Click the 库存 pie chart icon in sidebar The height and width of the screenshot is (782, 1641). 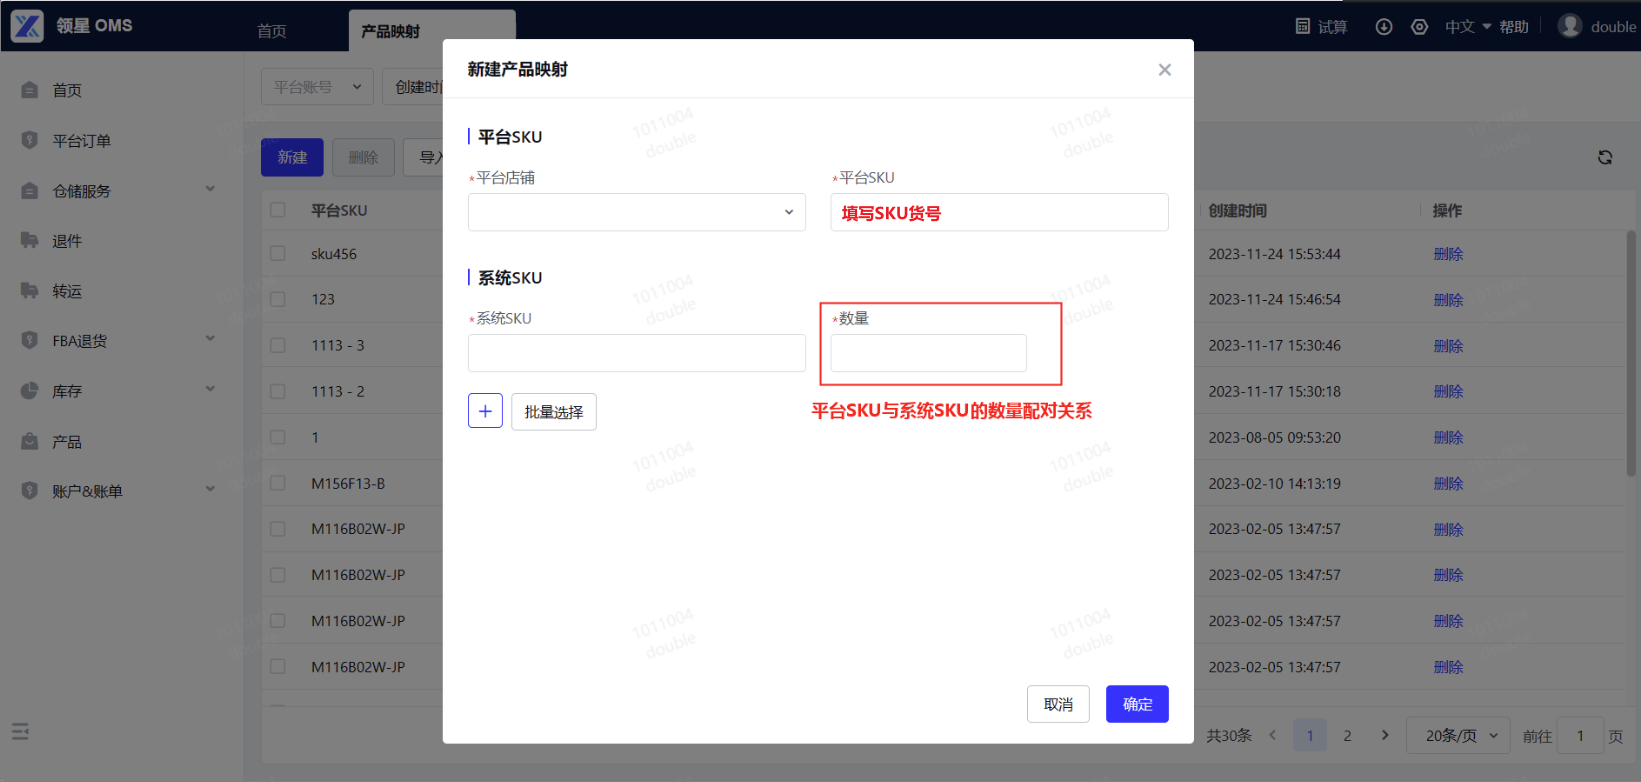(30, 390)
